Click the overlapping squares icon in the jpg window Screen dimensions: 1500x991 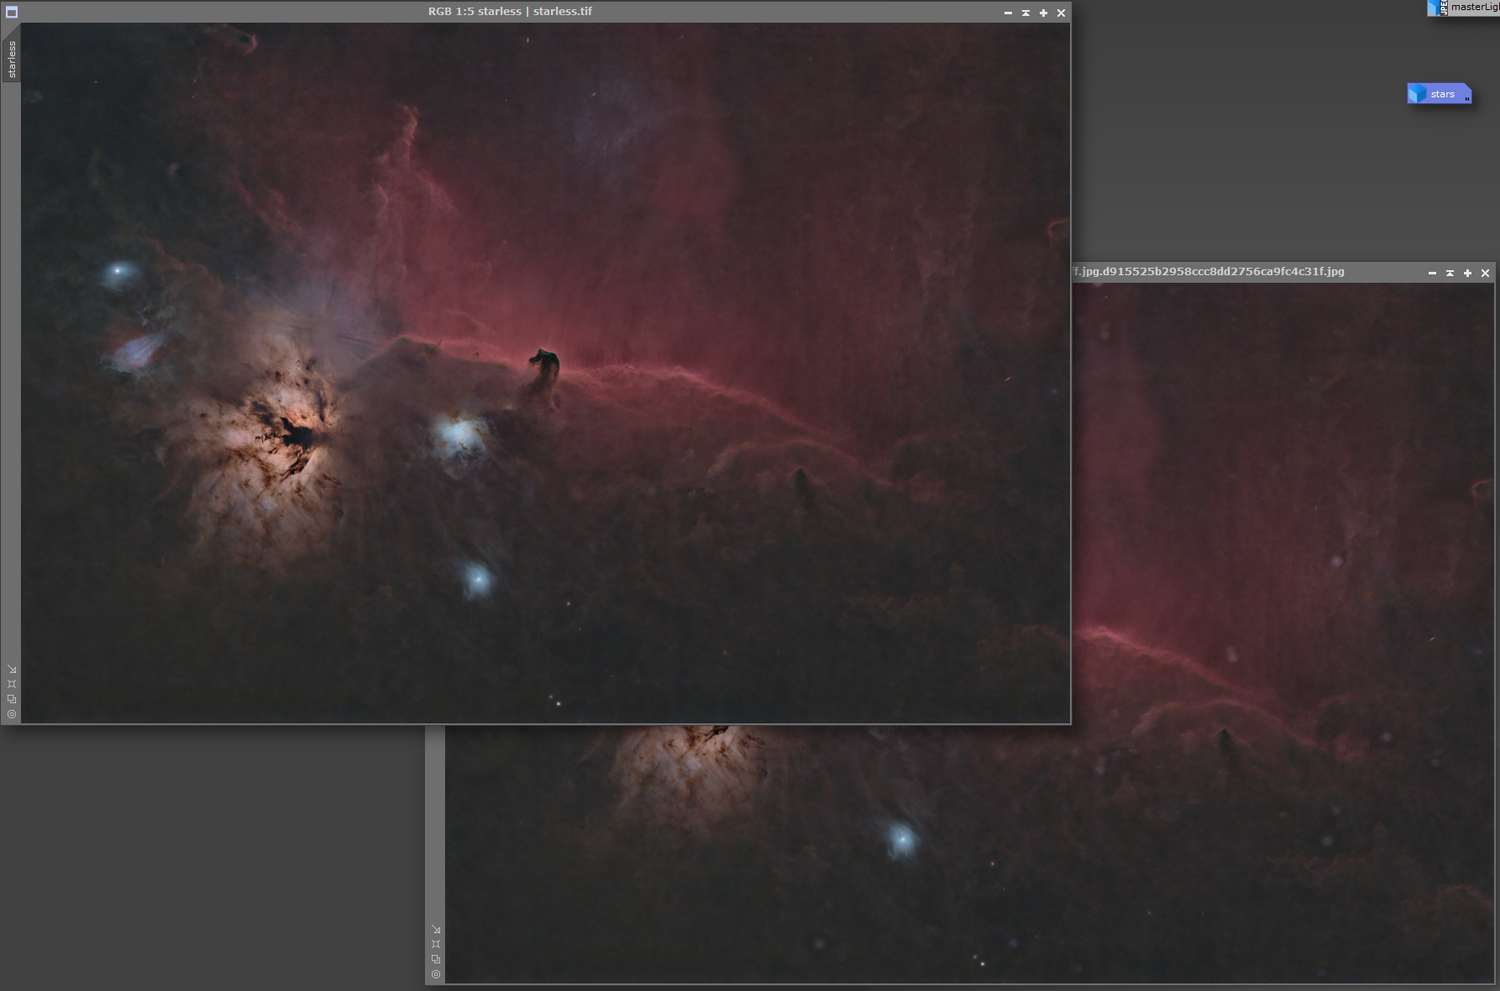pyautogui.click(x=436, y=959)
